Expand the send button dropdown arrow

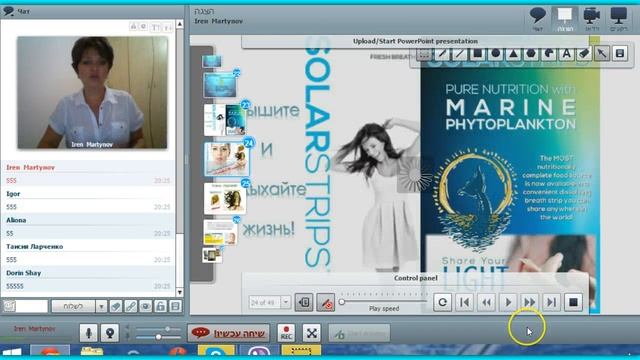point(101,306)
